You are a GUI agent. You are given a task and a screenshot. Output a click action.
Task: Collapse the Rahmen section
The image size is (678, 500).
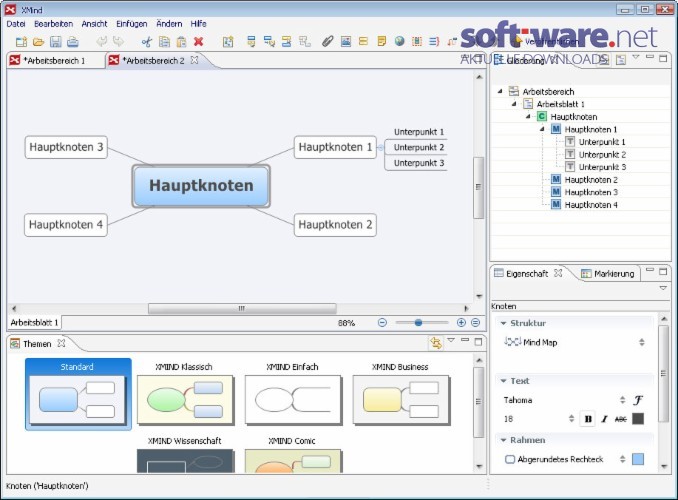tap(503, 440)
